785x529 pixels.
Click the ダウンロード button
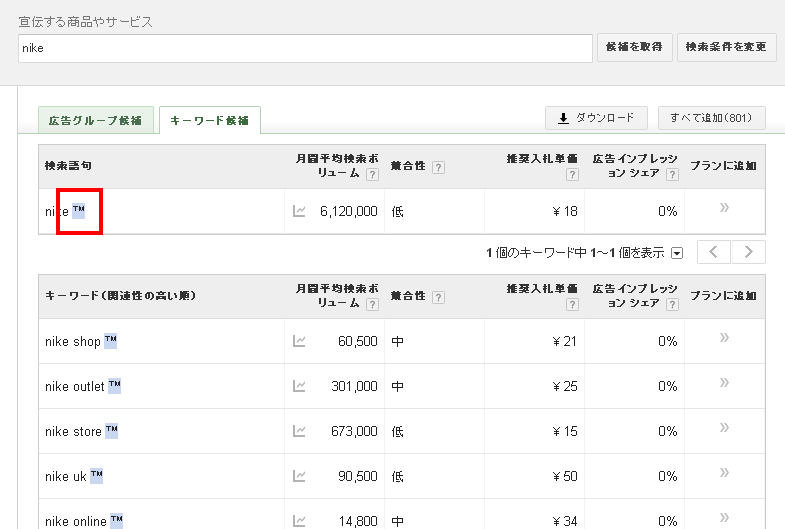tap(596, 118)
